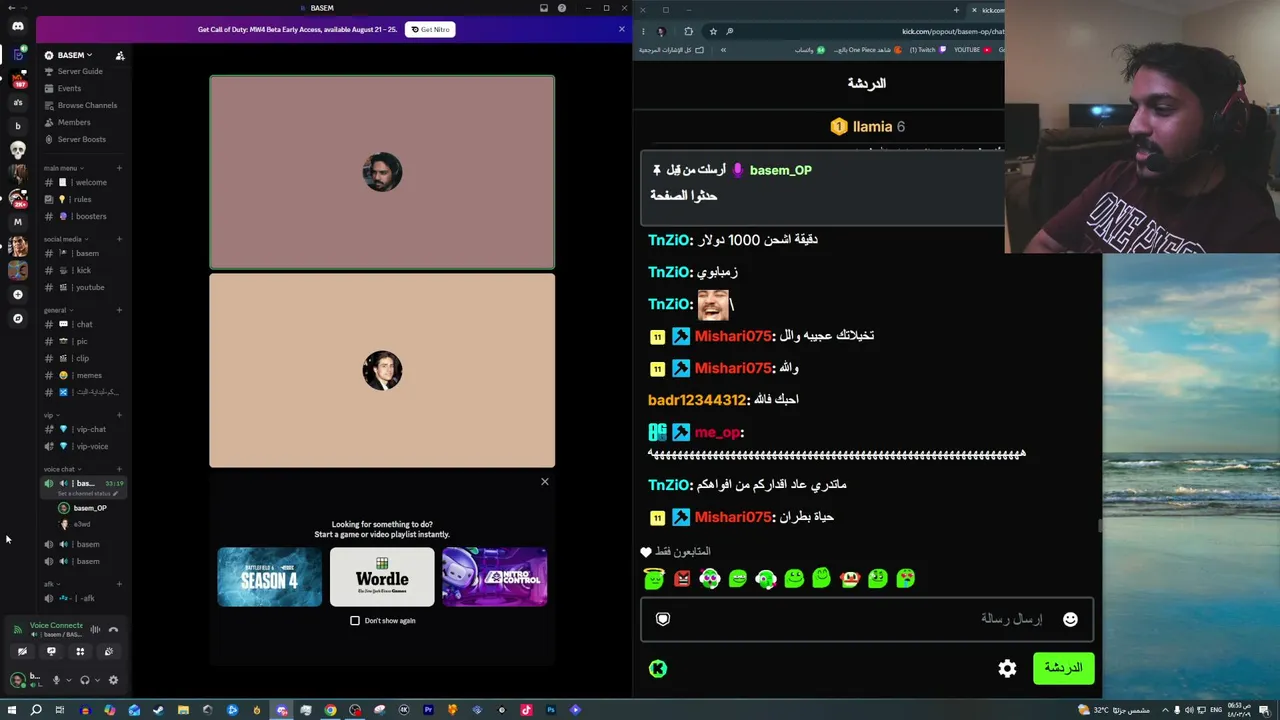Insert first green emote in Kick emote row
This screenshot has width=1280, height=720.
(654, 578)
